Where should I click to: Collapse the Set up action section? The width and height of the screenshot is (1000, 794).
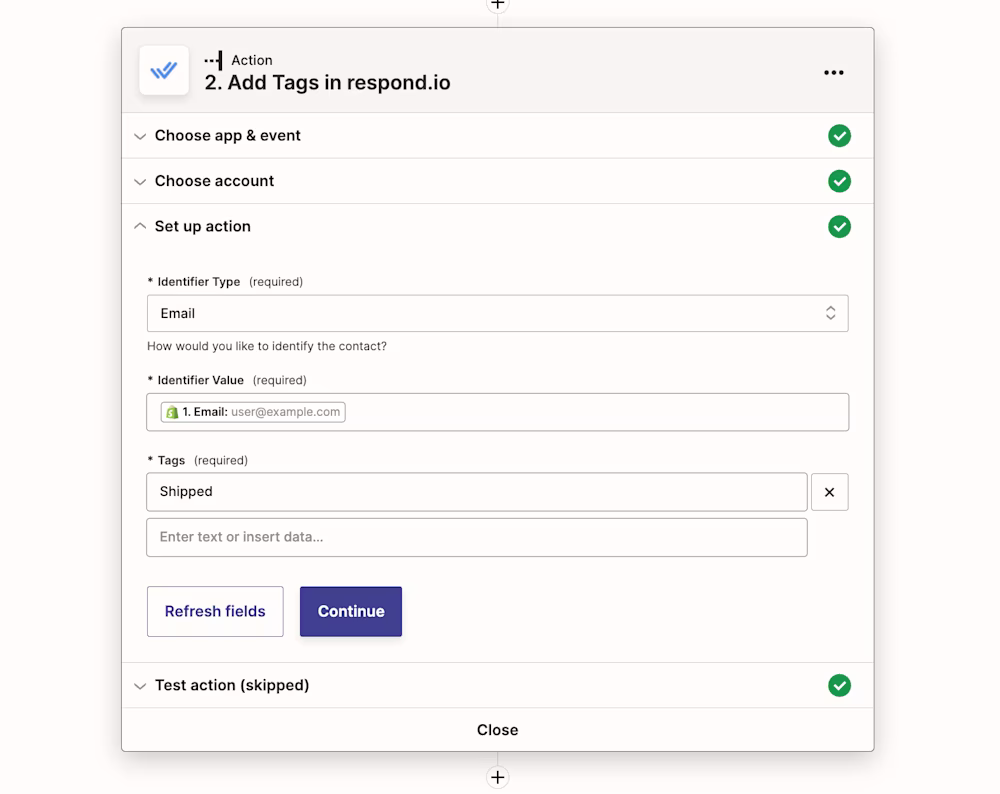click(202, 227)
